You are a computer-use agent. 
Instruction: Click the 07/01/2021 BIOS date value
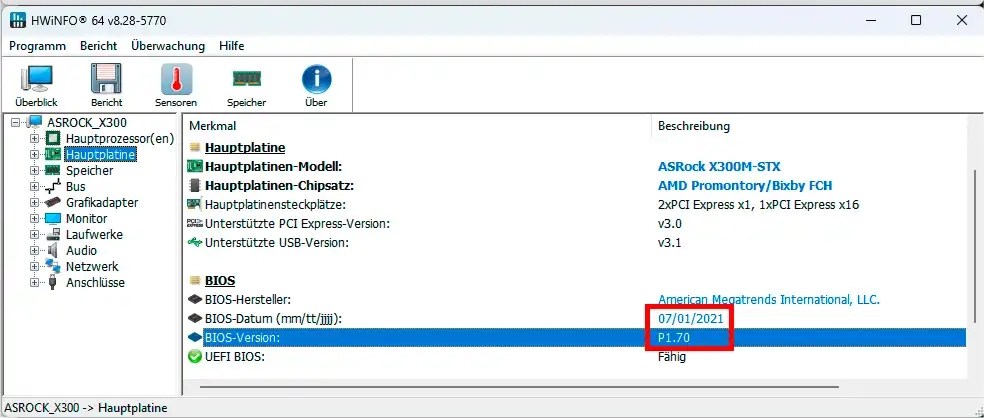(x=690, y=319)
